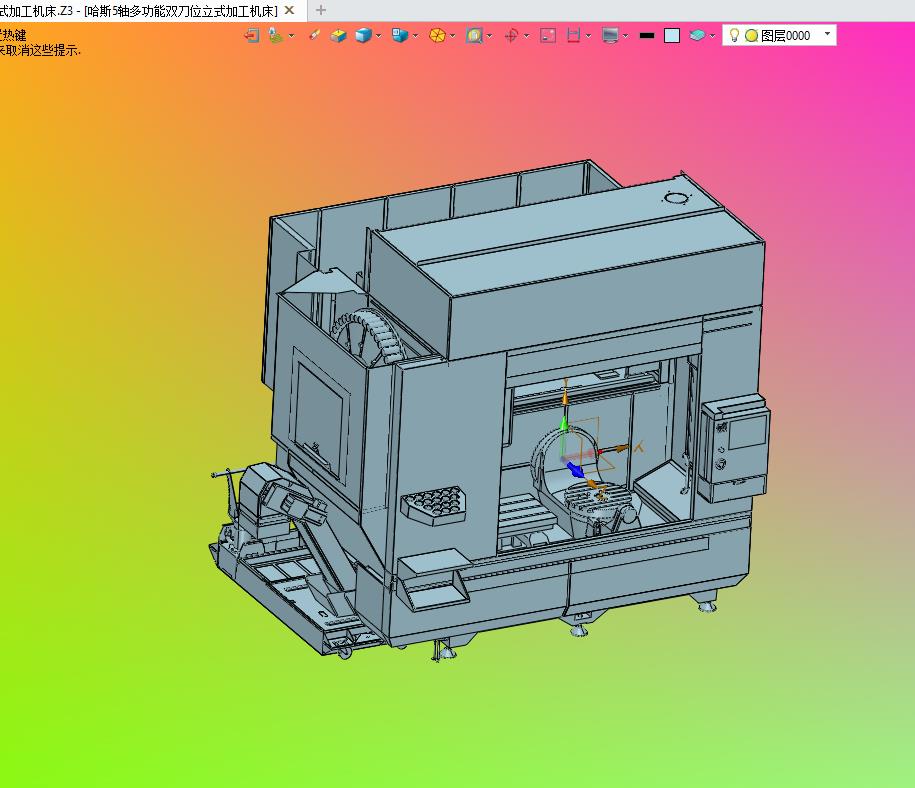Expand the zoom view dropdown arrow
The width and height of the screenshot is (915, 788).
[x=490, y=36]
